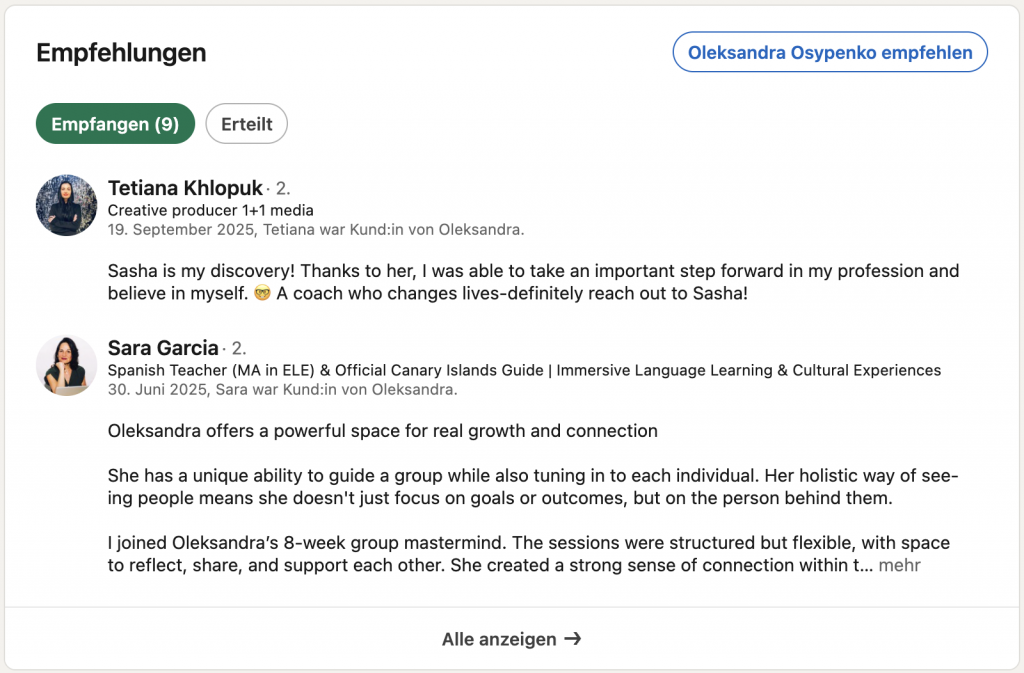Click the '2.' degree badge next to Tetiana Khlopuk

(283, 189)
